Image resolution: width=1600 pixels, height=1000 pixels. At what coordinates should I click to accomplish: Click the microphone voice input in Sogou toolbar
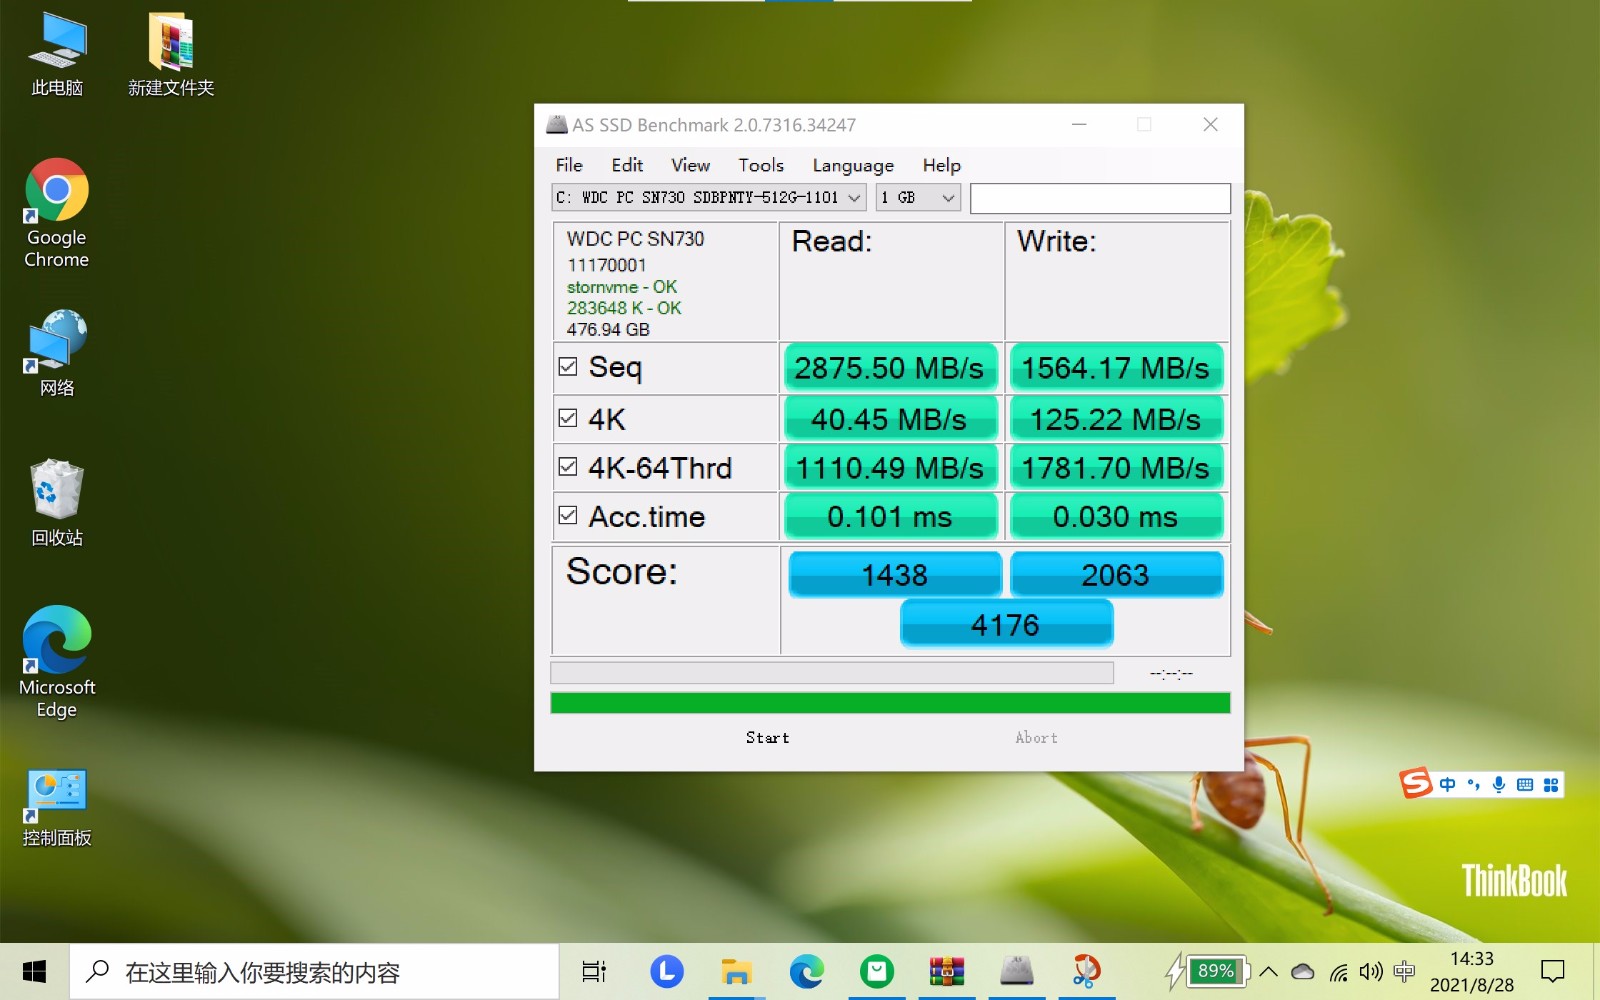tap(1498, 784)
